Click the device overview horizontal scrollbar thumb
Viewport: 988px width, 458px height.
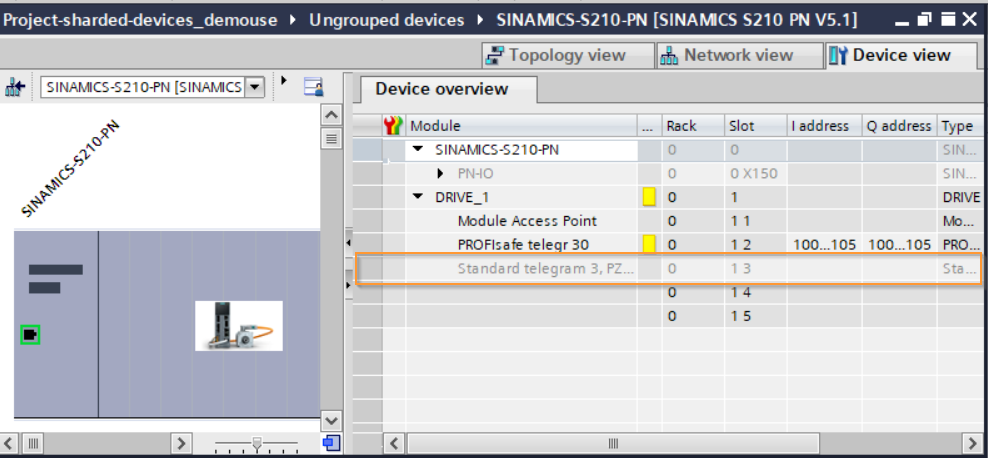[613, 442]
